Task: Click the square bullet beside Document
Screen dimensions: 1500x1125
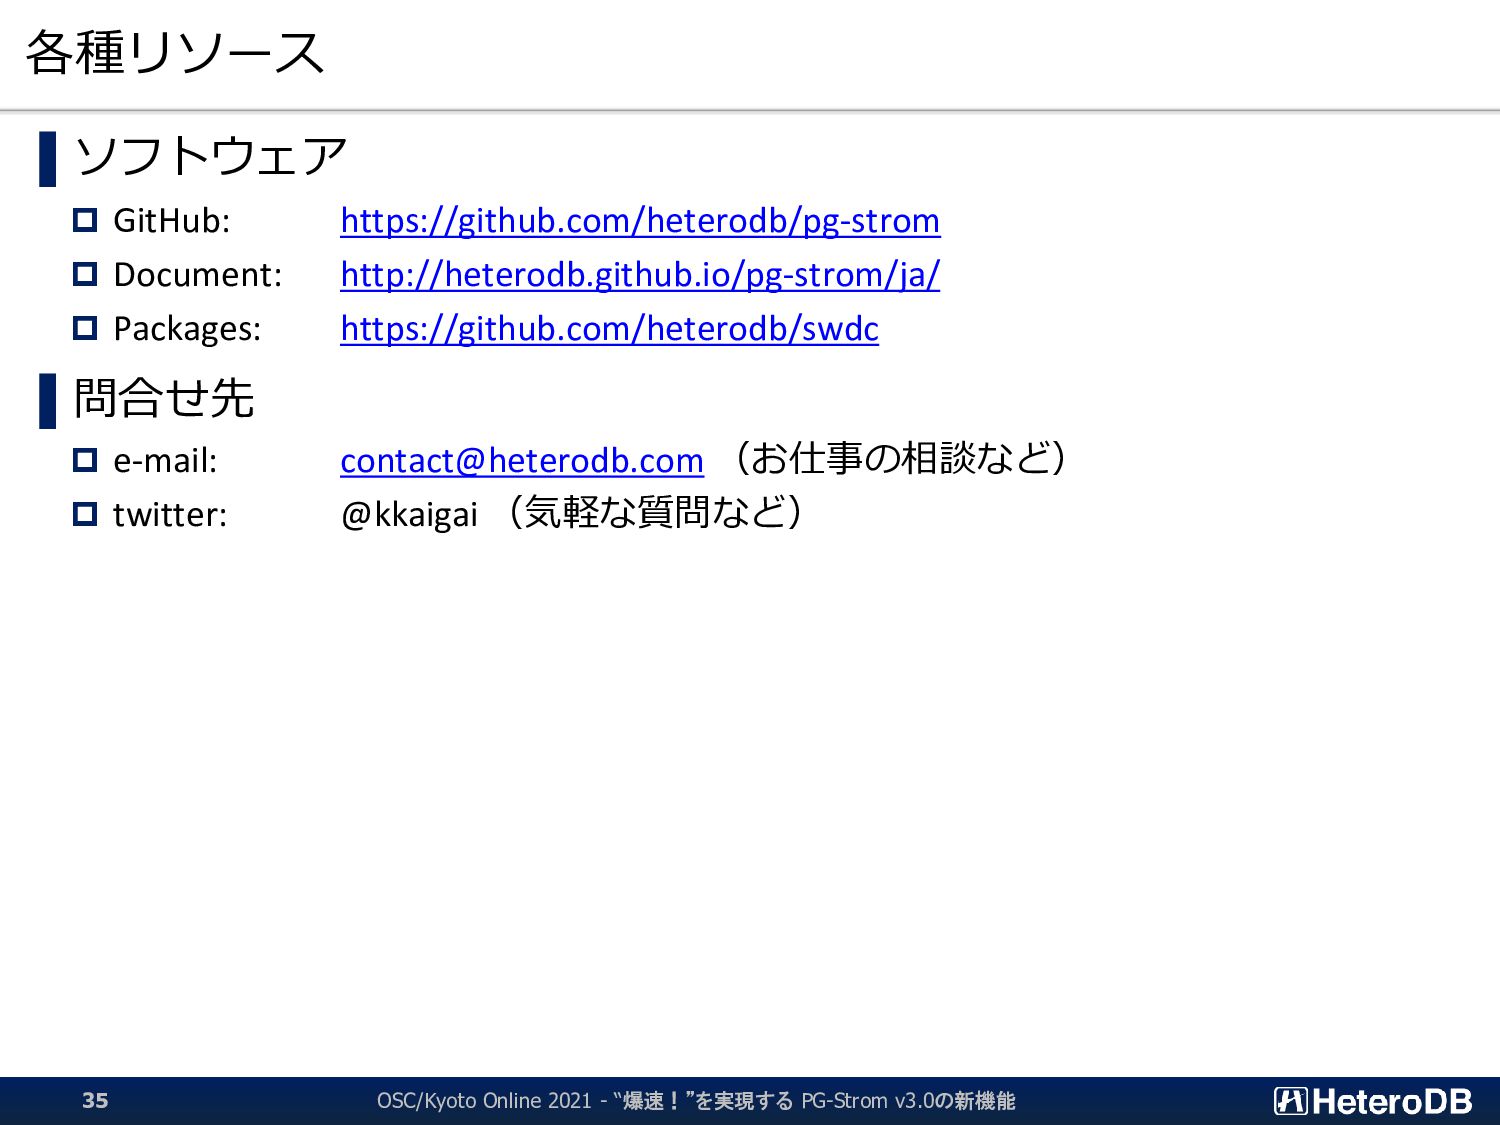Action: point(85,274)
